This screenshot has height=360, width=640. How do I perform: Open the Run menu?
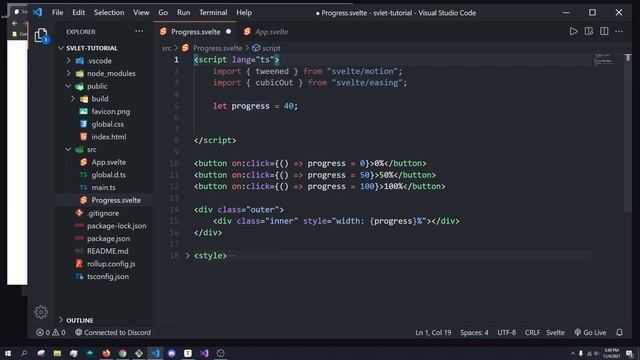coord(183,13)
